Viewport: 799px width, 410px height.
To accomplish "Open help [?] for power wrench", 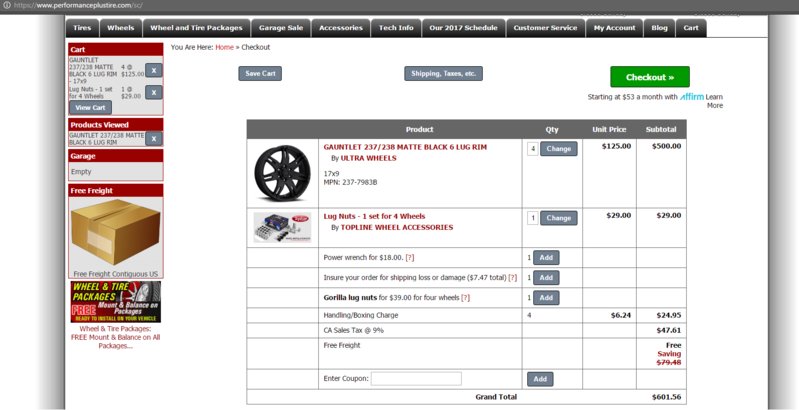I will [x=410, y=258].
